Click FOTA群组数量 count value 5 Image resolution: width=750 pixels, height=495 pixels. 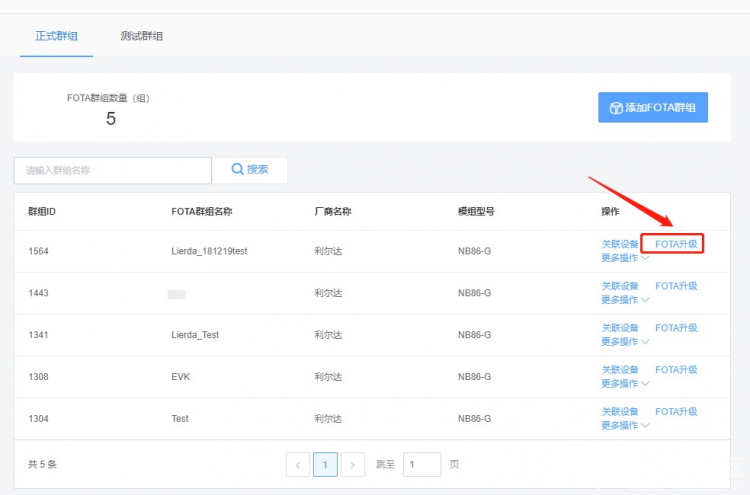coord(110,119)
